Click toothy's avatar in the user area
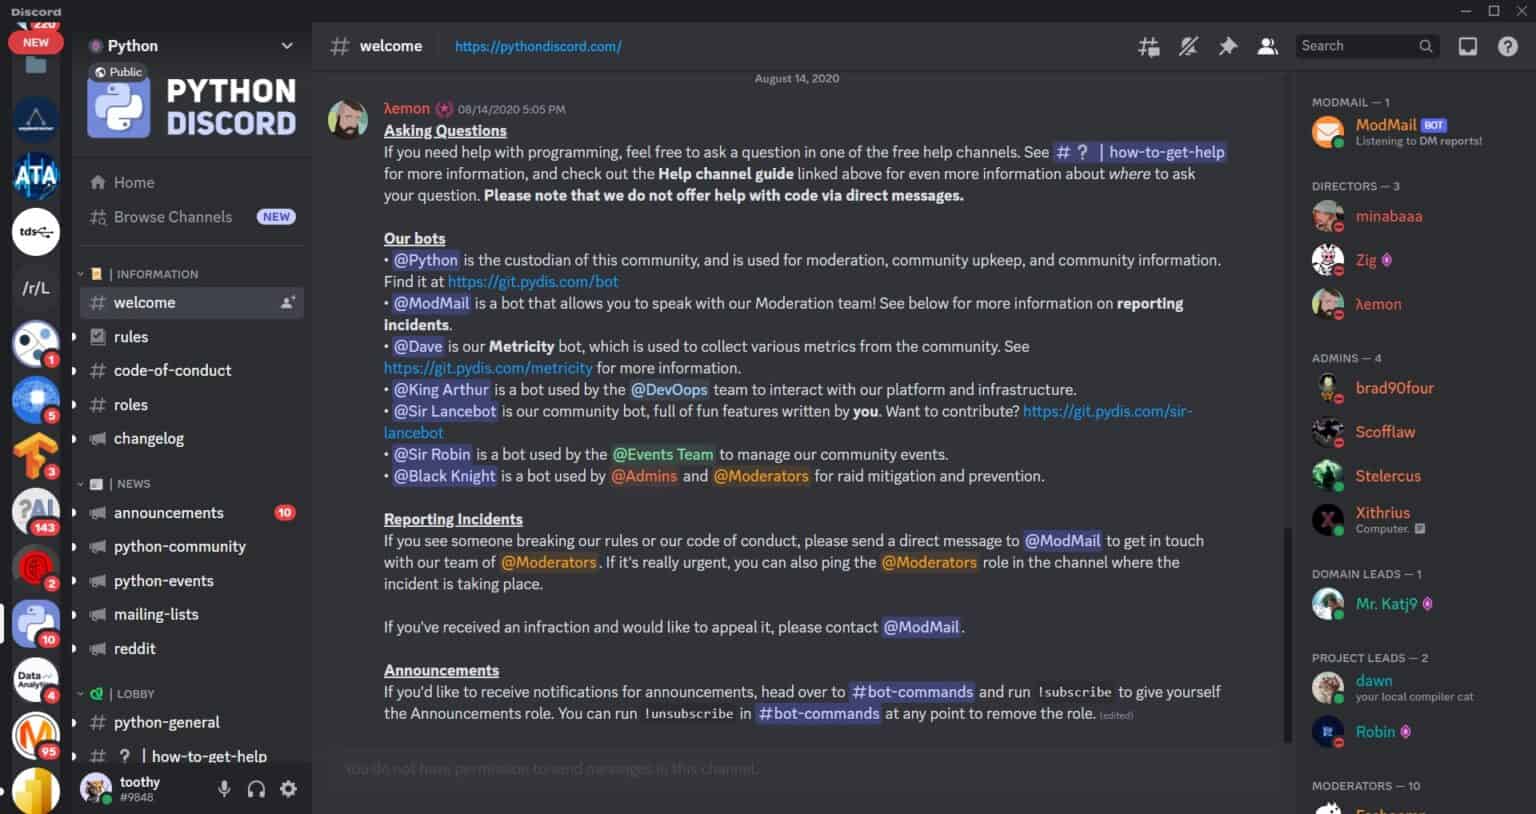Image resolution: width=1536 pixels, height=814 pixels. 96,788
